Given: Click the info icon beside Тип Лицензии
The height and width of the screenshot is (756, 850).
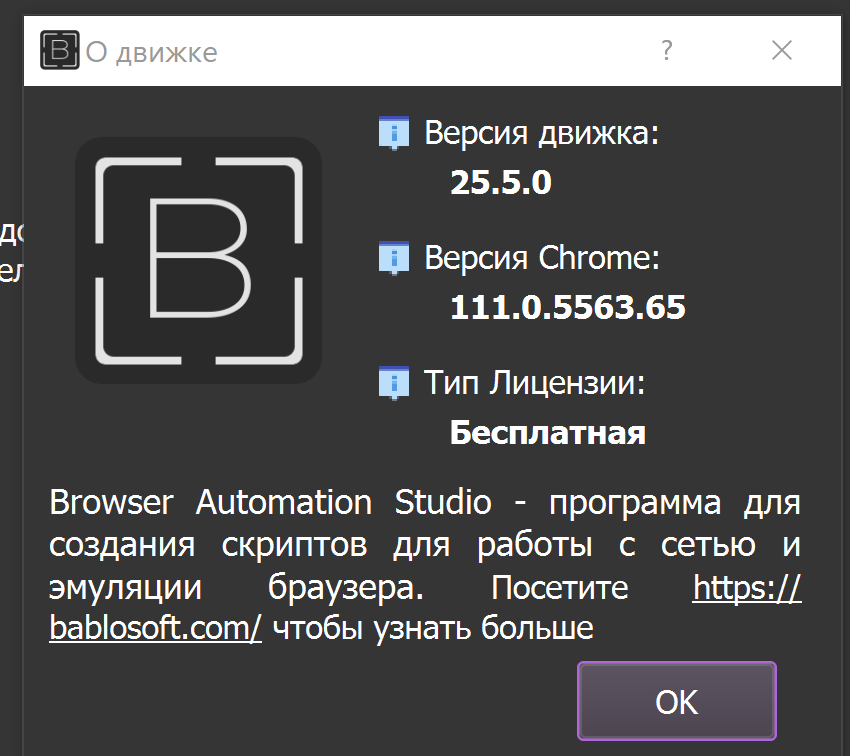Looking at the screenshot, I should click(393, 382).
